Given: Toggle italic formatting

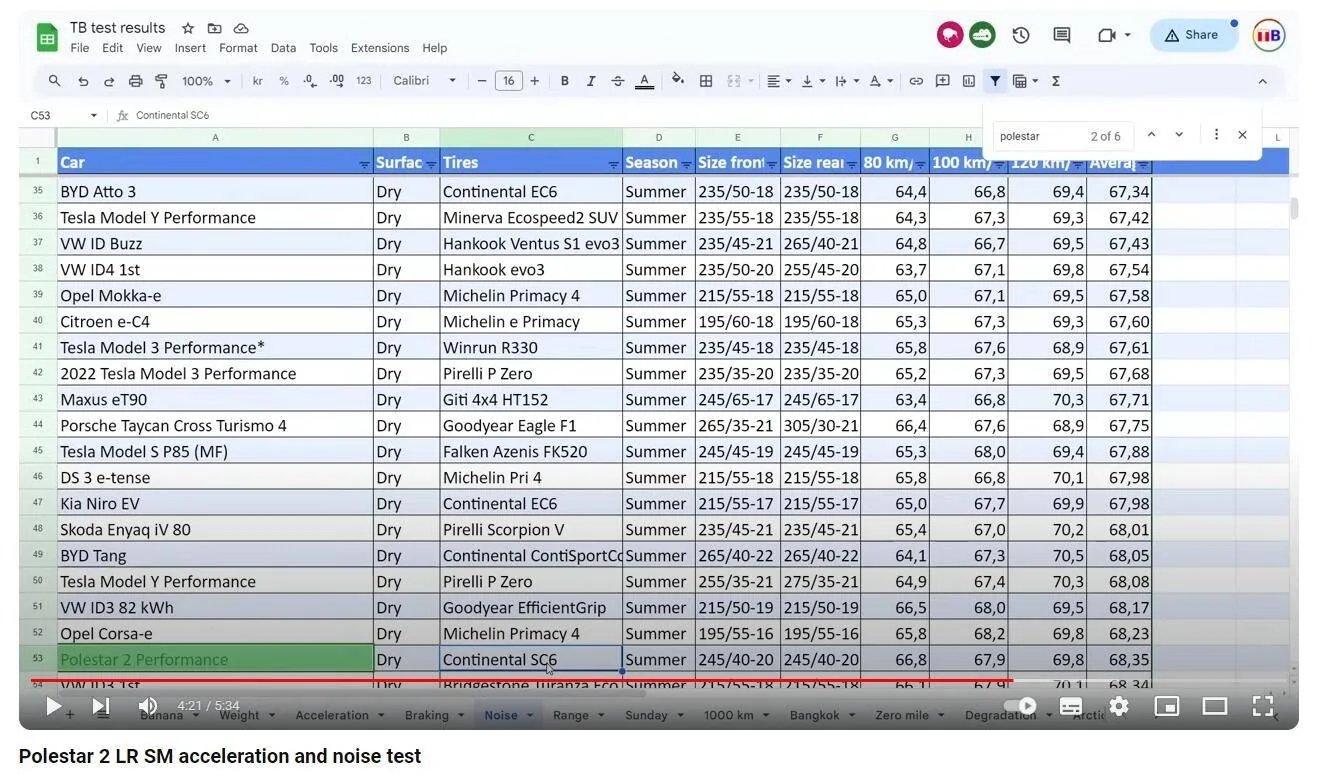Looking at the screenshot, I should pos(591,81).
